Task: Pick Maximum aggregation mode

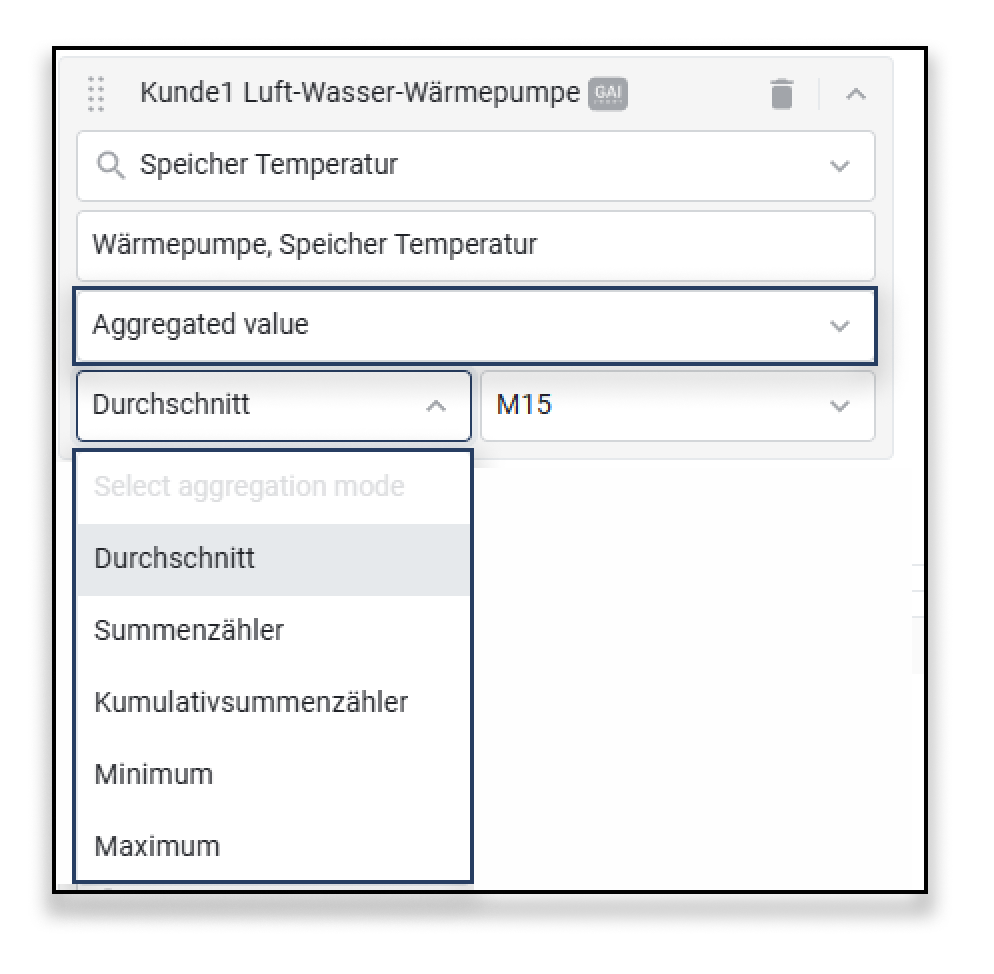Action: coord(157,846)
